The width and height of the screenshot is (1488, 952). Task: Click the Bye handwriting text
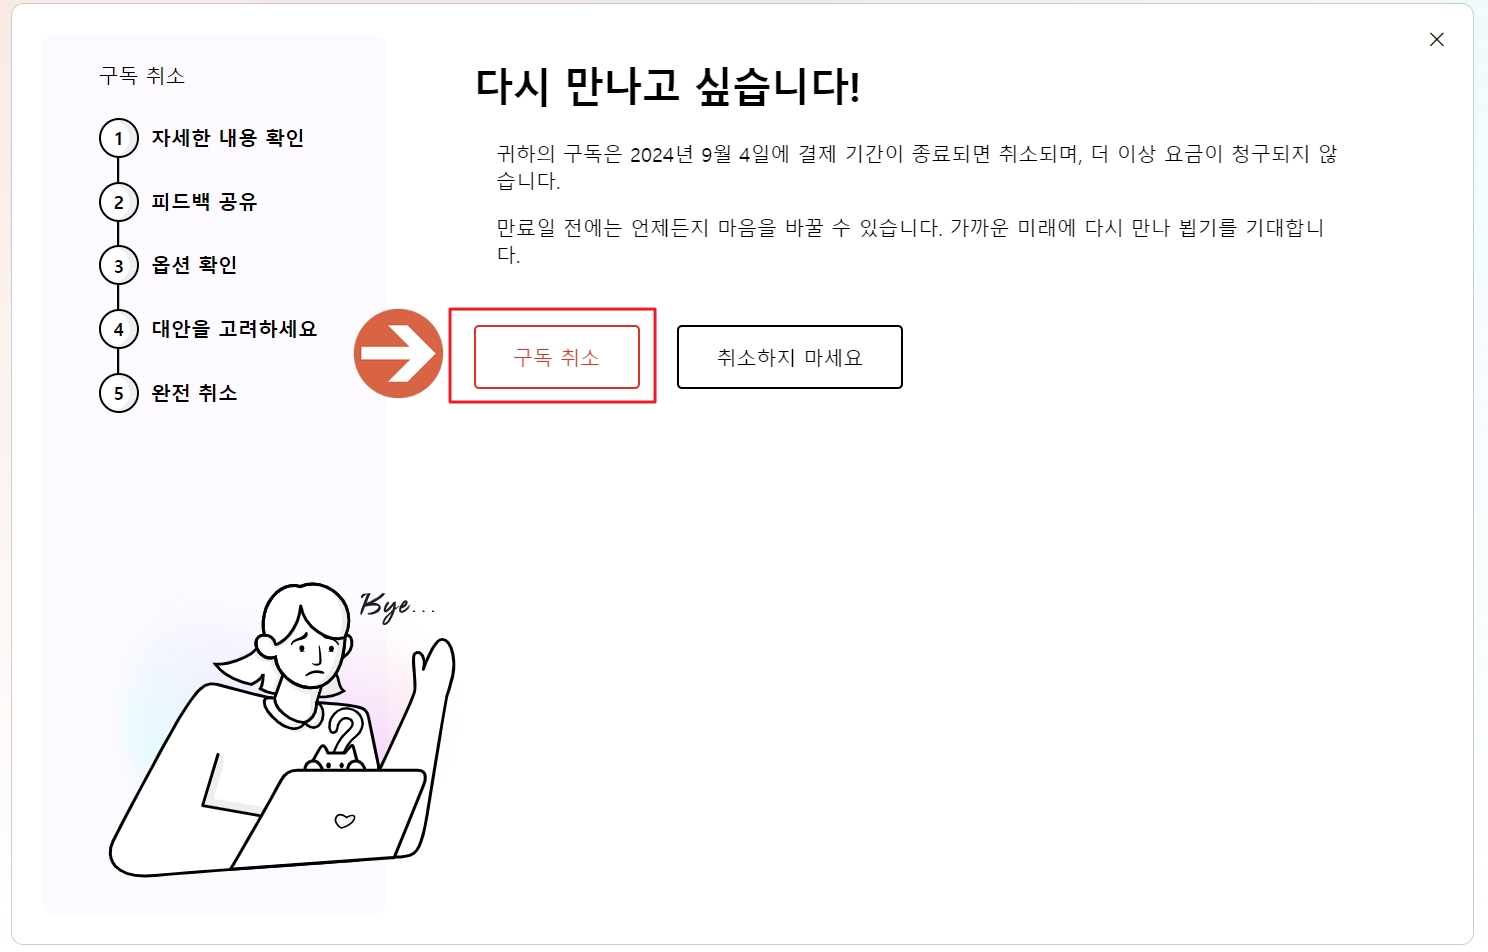coord(397,605)
